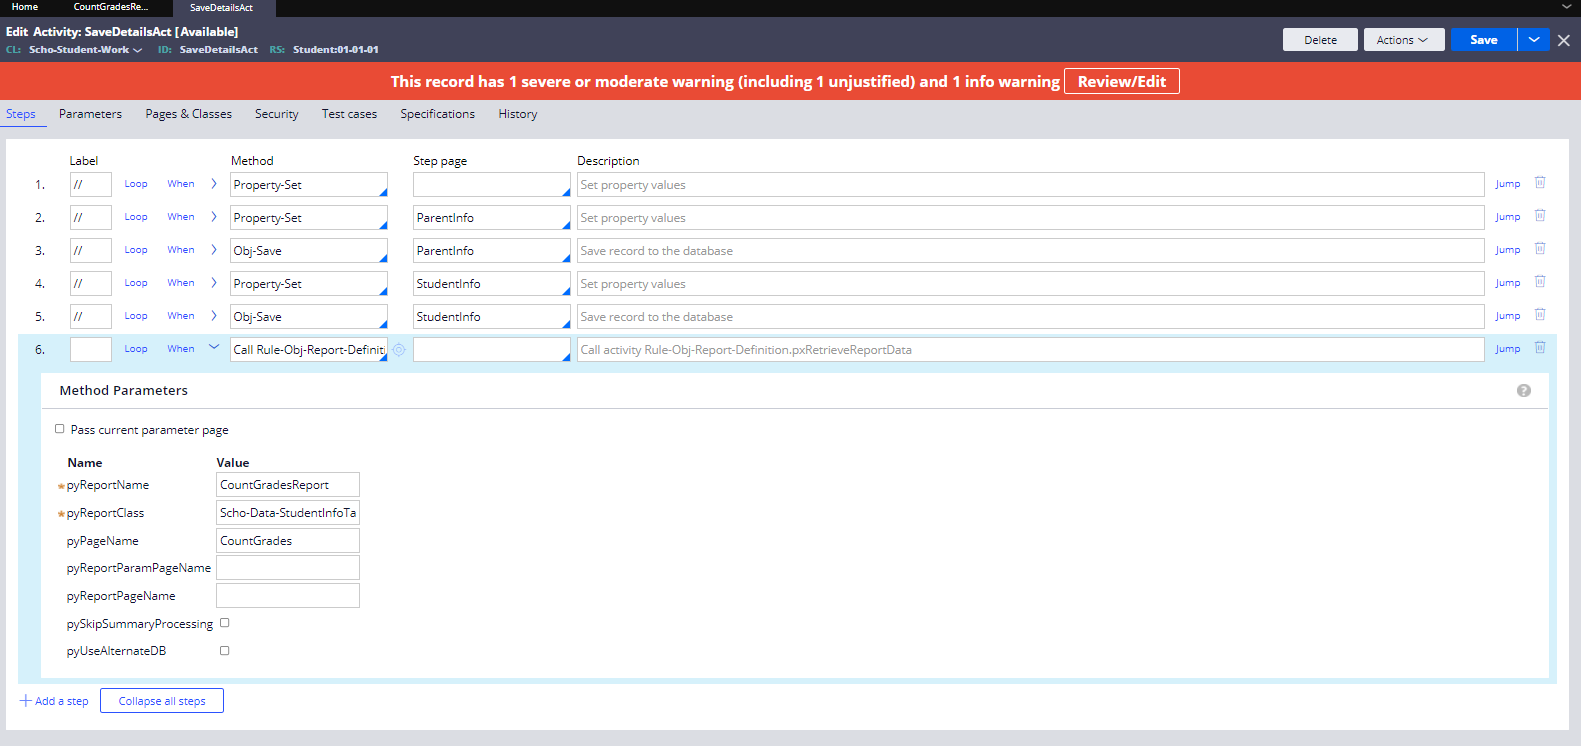Click the pyReportParamPageName value field
Screen dimensions: 1581x746
coord(288,568)
